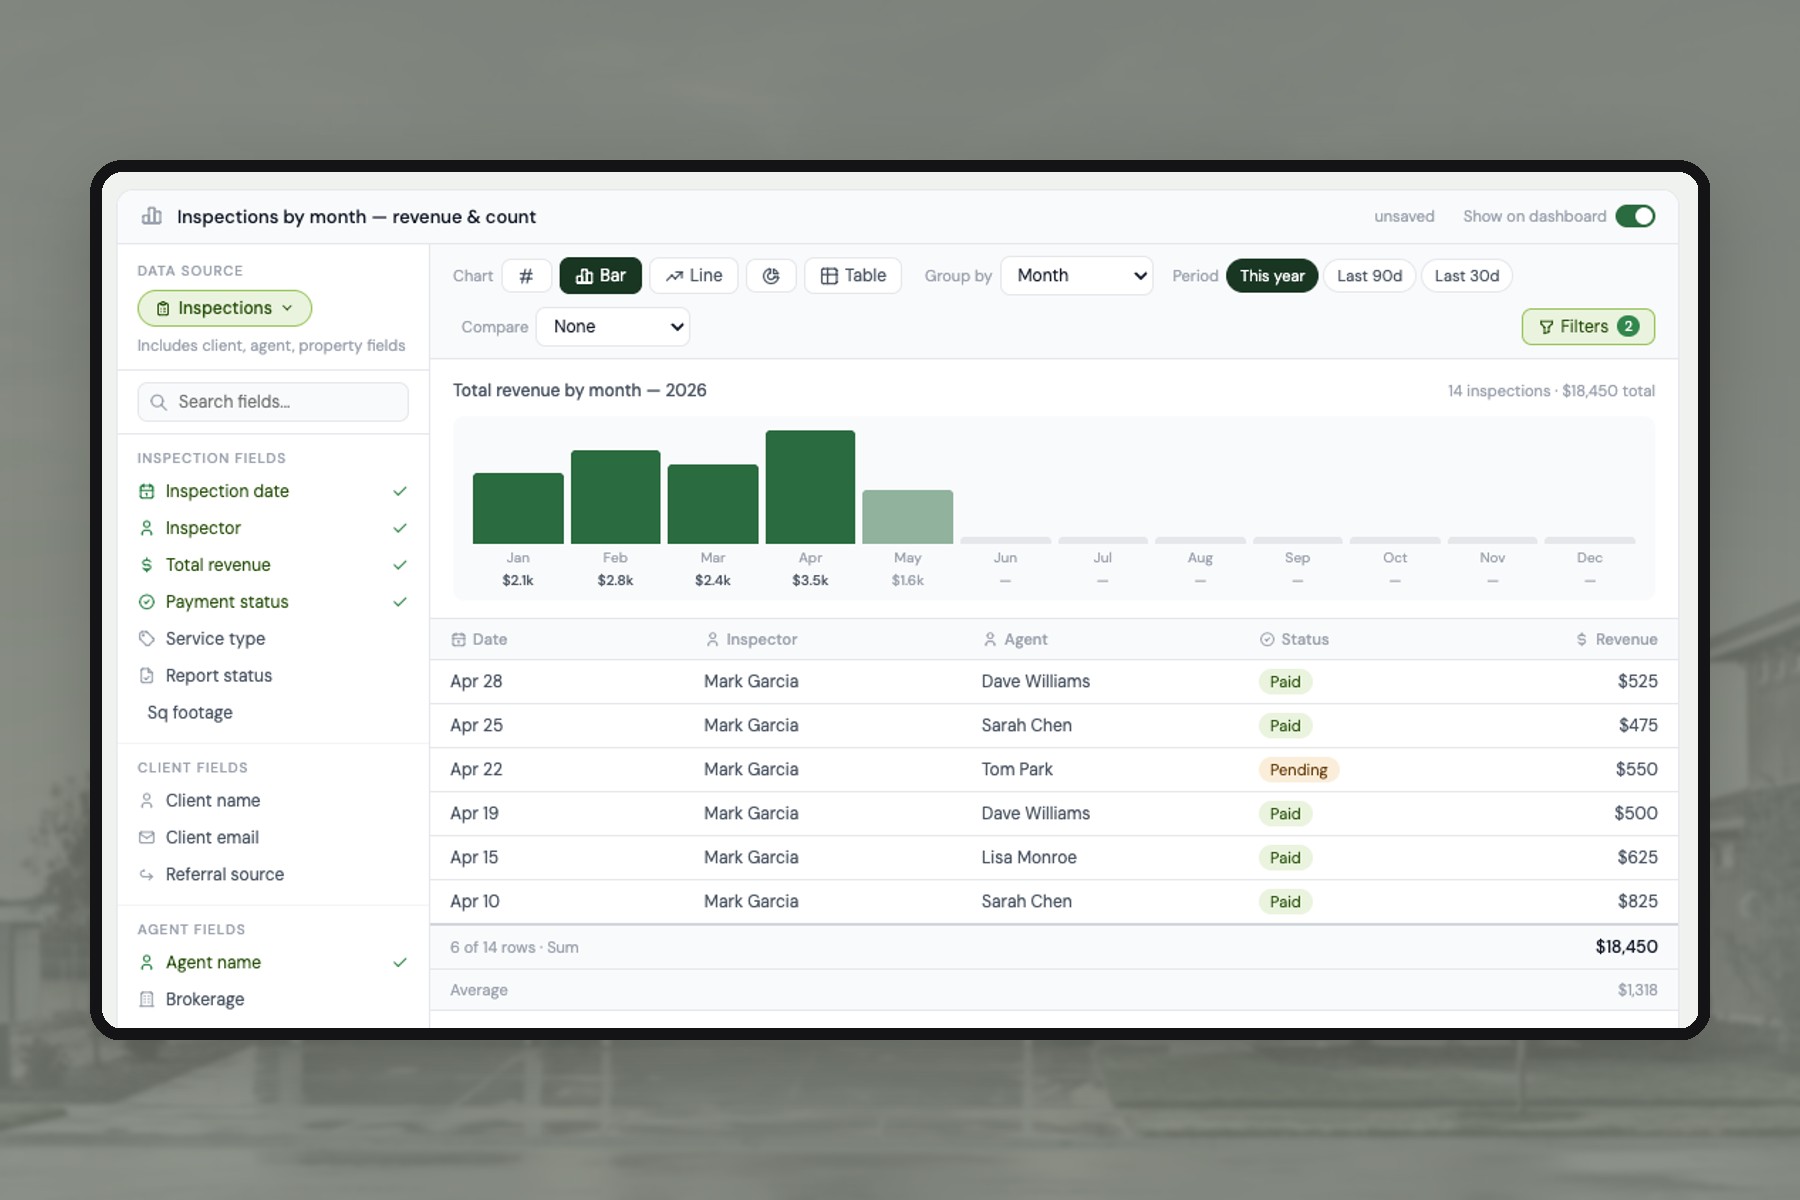The image size is (1800, 1200).
Task: Click the Brokerage field
Action: 273,999
